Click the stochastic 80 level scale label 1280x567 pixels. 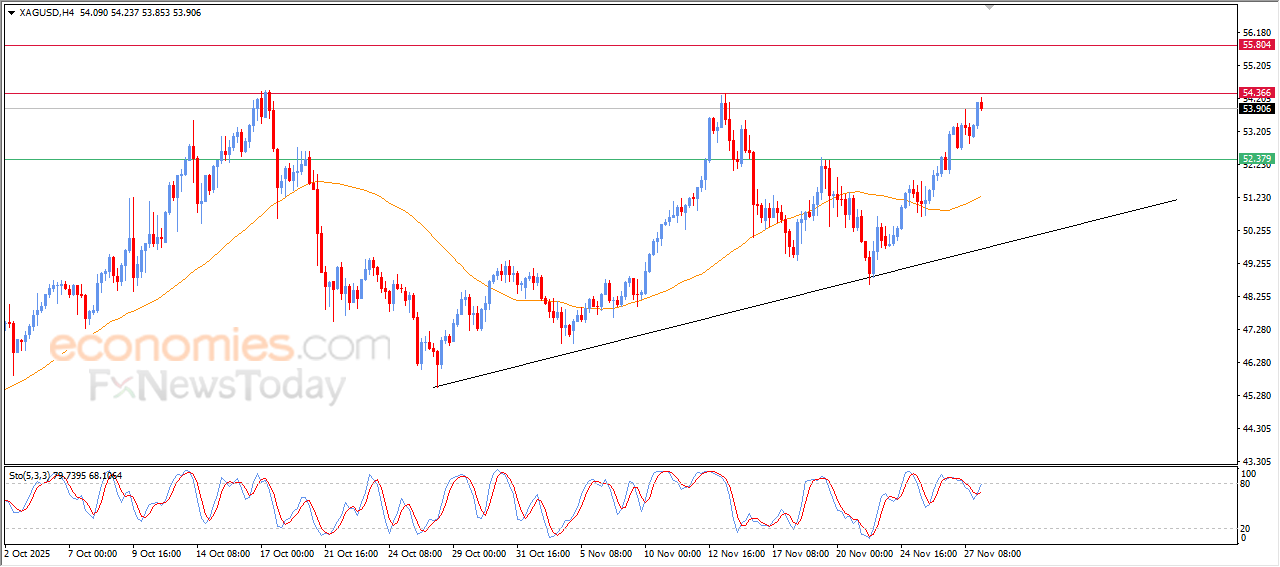pyautogui.click(x=1245, y=484)
